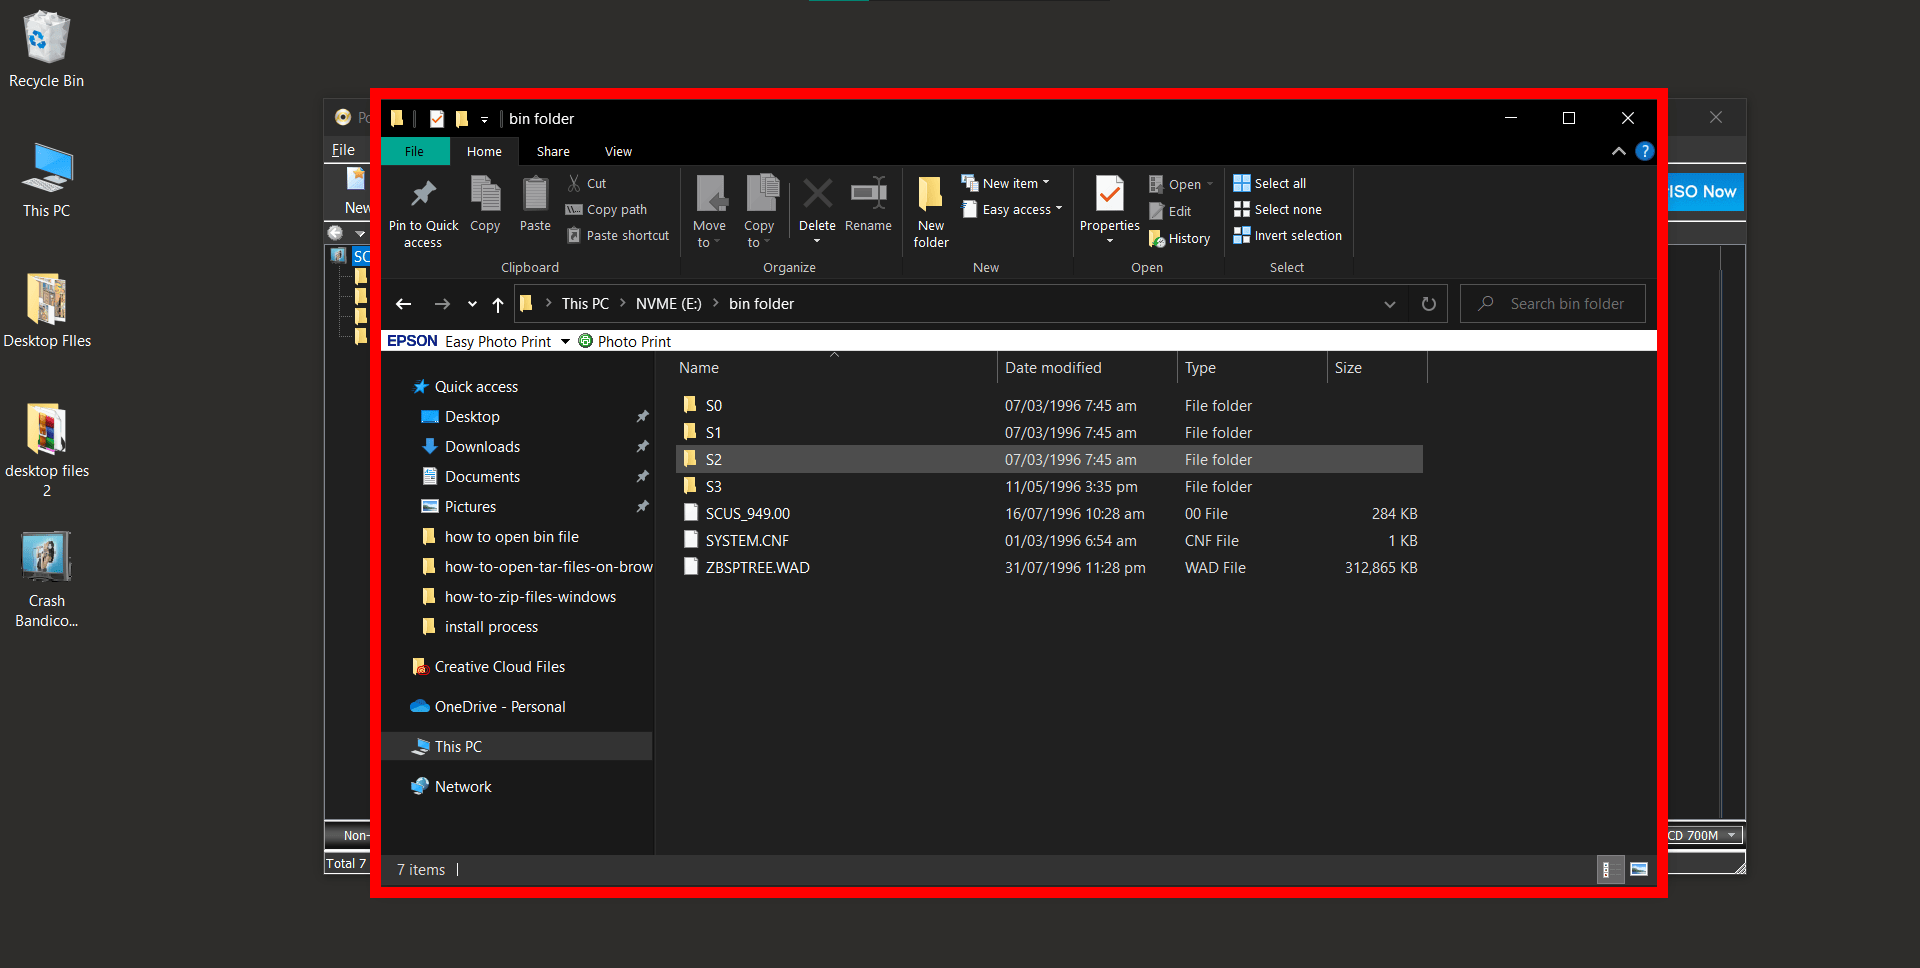Pin selected item to Quick access
This screenshot has width=1920, height=968.
[422, 210]
